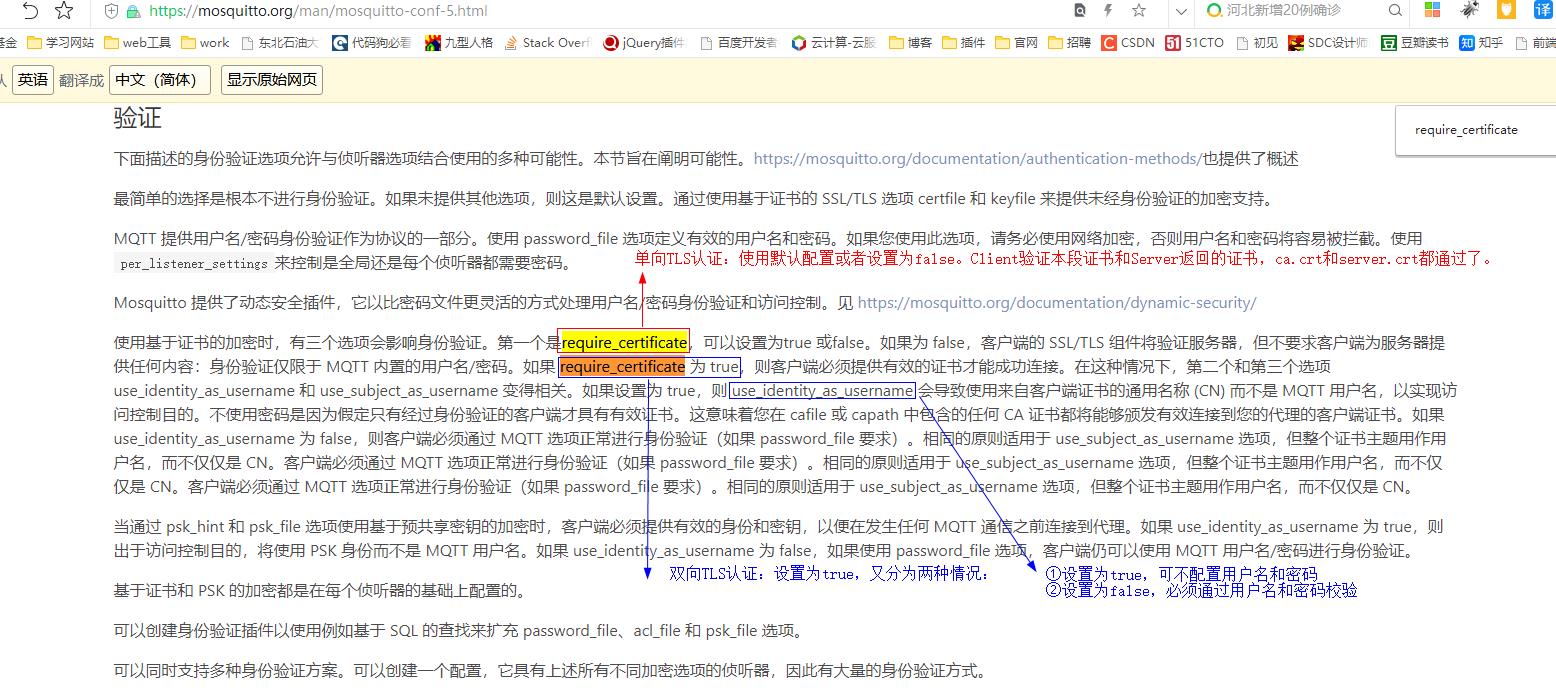The width and height of the screenshot is (1556, 698).
Task: Open the web工具 bookmark folder
Action: [x=137, y=42]
